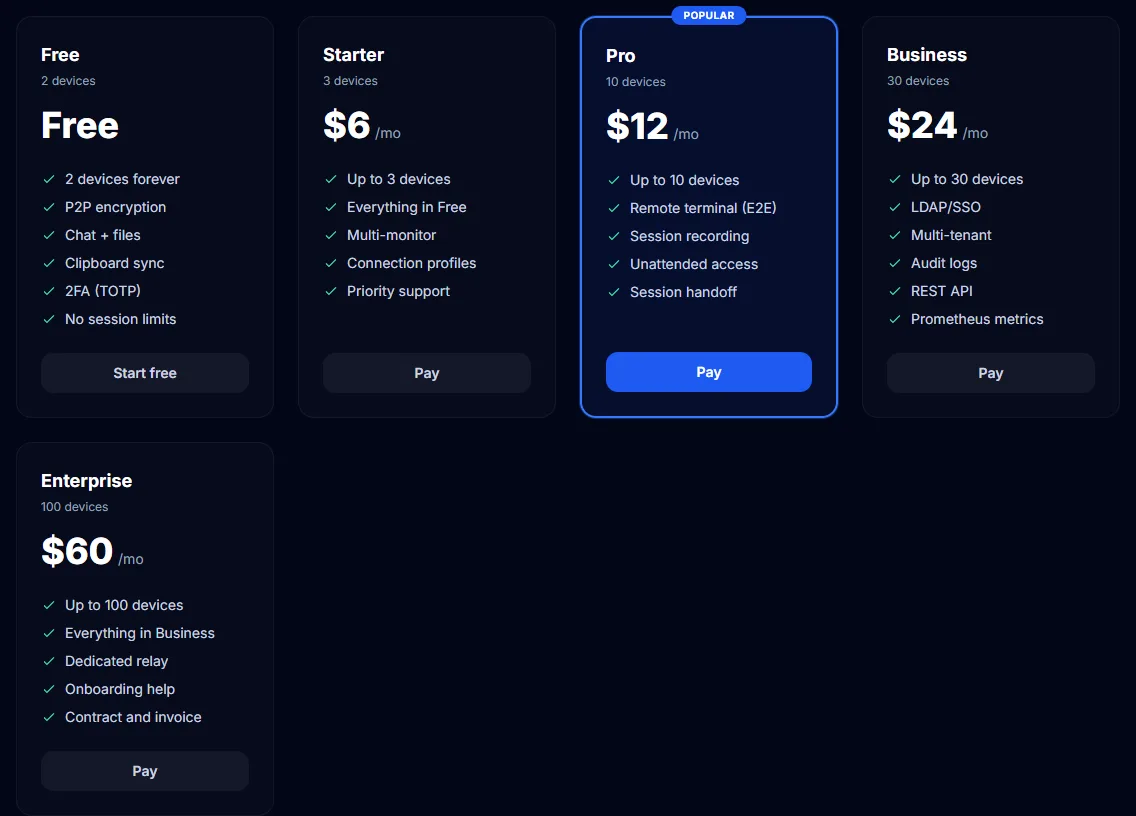Click 'Dedicated relay' feature text

coord(117,661)
